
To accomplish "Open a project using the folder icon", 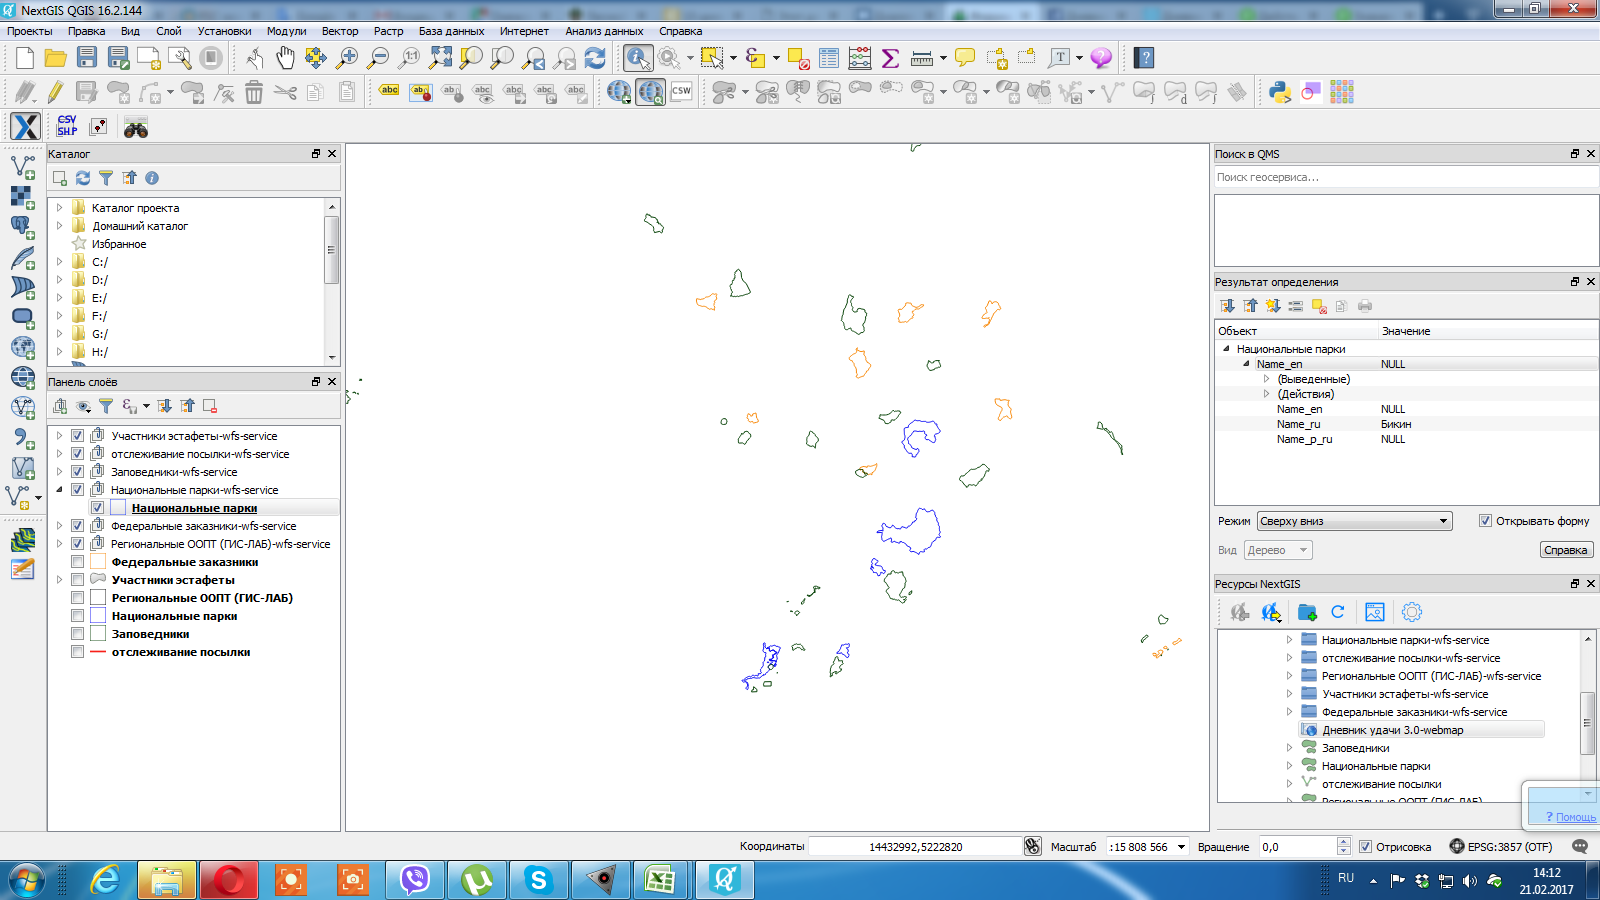I will [x=55, y=58].
